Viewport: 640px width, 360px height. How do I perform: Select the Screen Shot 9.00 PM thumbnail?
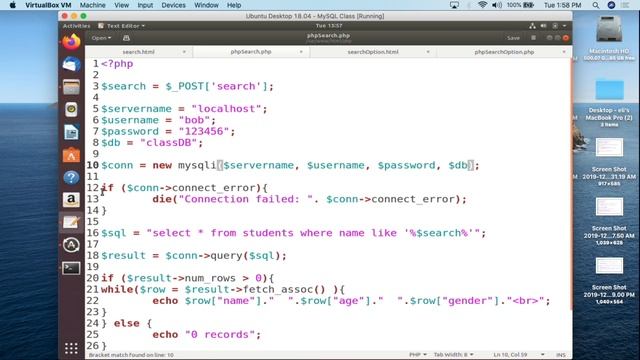coord(609,266)
